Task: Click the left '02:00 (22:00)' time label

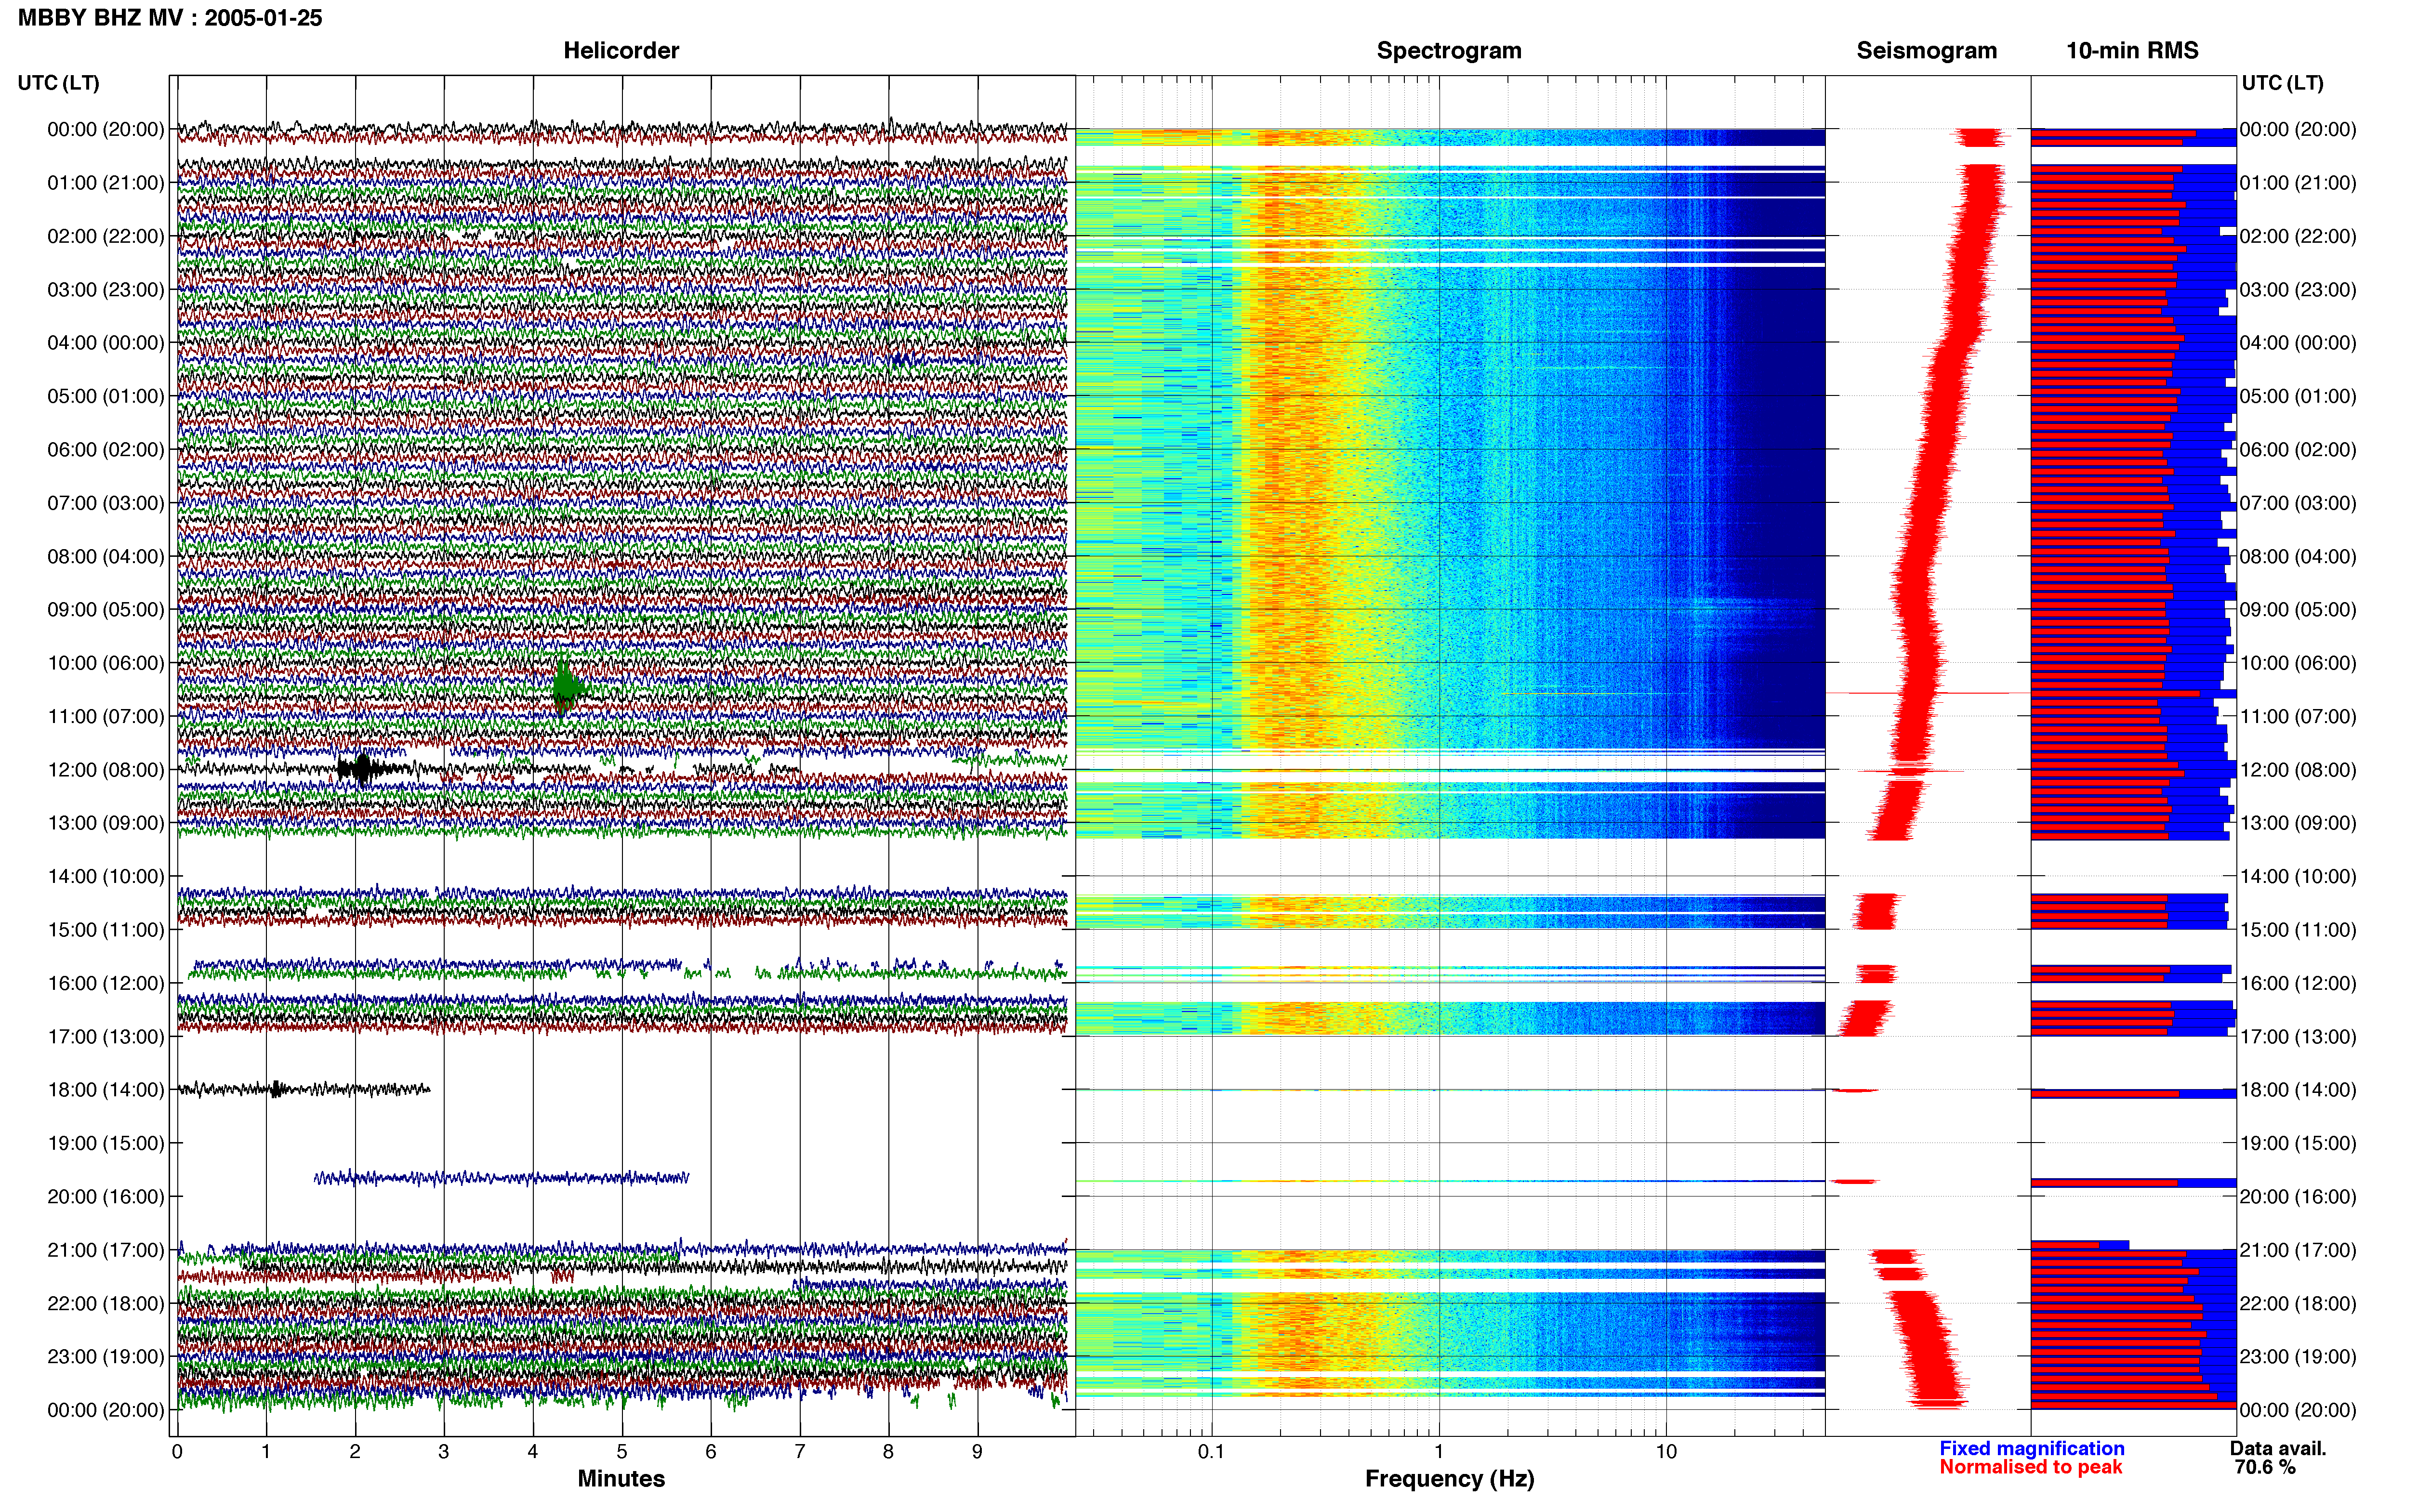Action: pyautogui.click(x=106, y=236)
